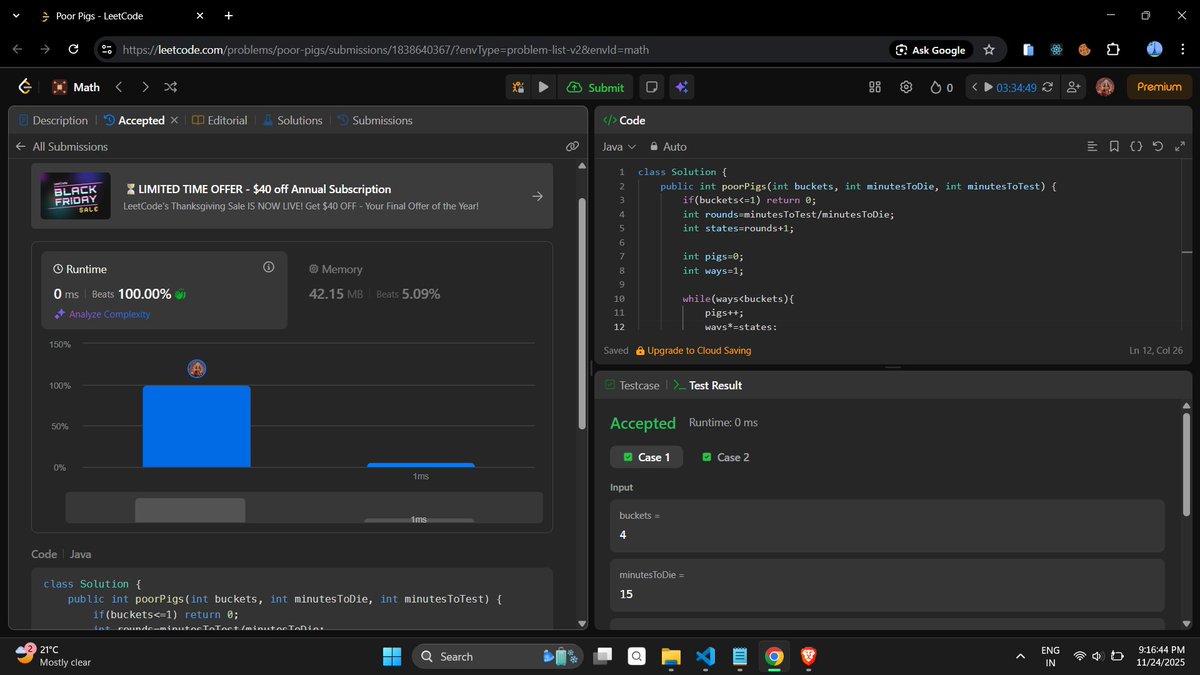Click the Ask Google button

click(x=931, y=49)
